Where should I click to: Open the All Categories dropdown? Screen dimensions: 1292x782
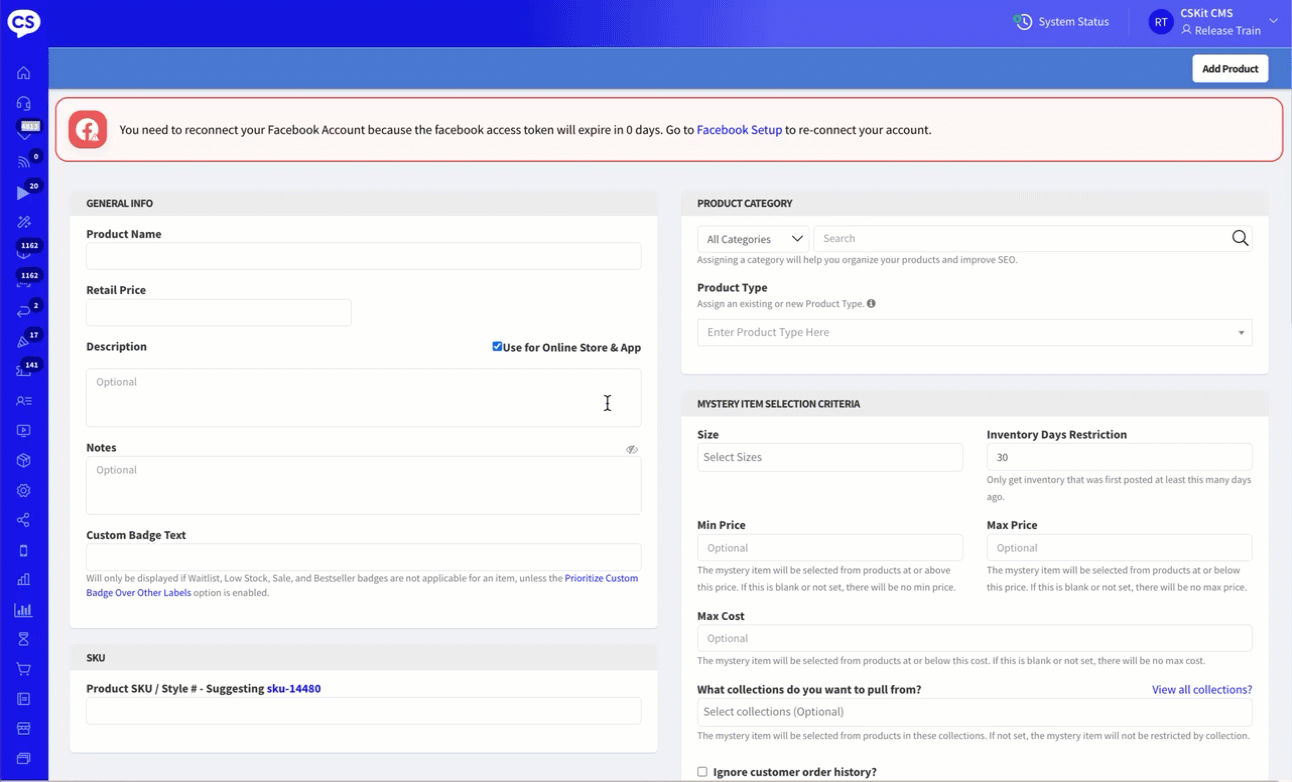[x=754, y=239]
